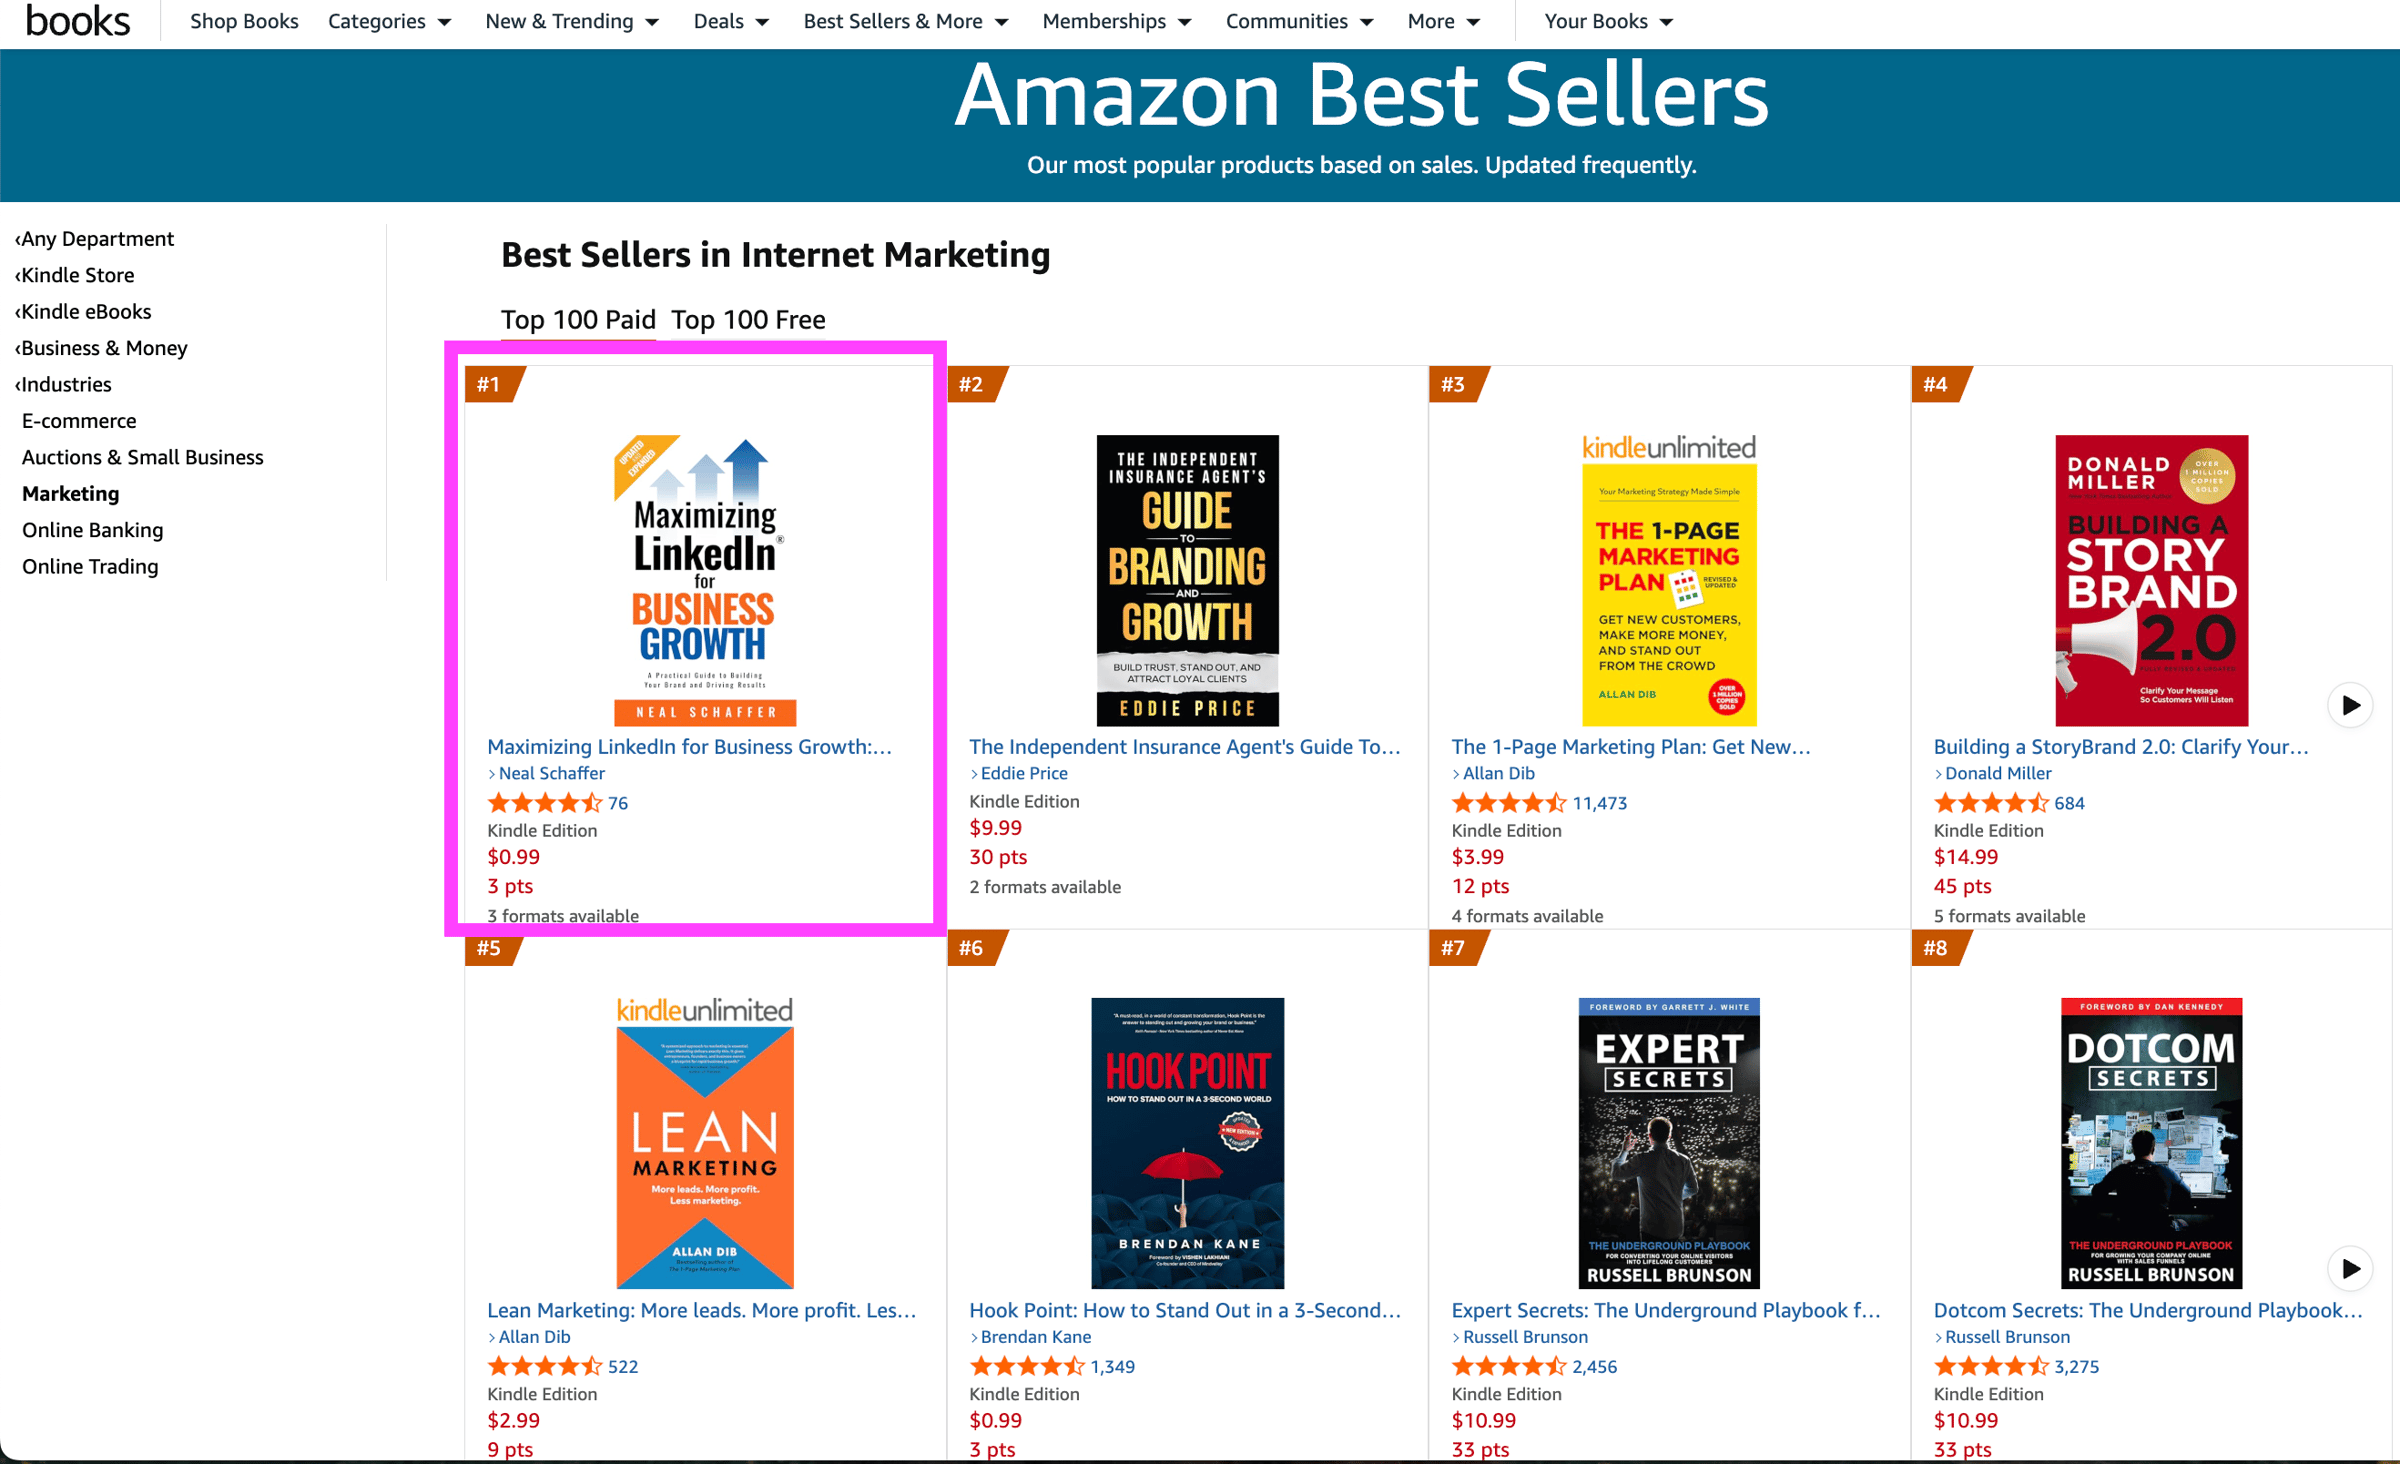2400x1464 pixels.
Task: Select the Top 100 Paid tab
Action: point(578,320)
